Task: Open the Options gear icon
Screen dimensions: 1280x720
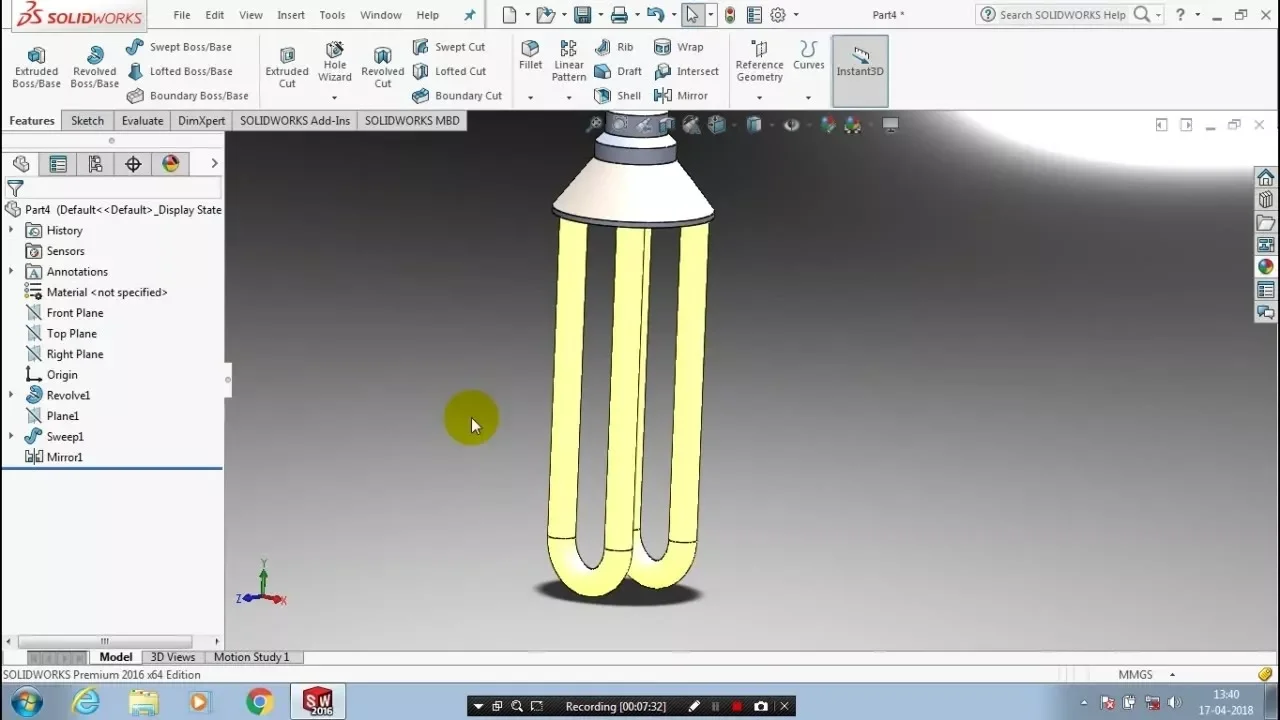Action: [778, 15]
